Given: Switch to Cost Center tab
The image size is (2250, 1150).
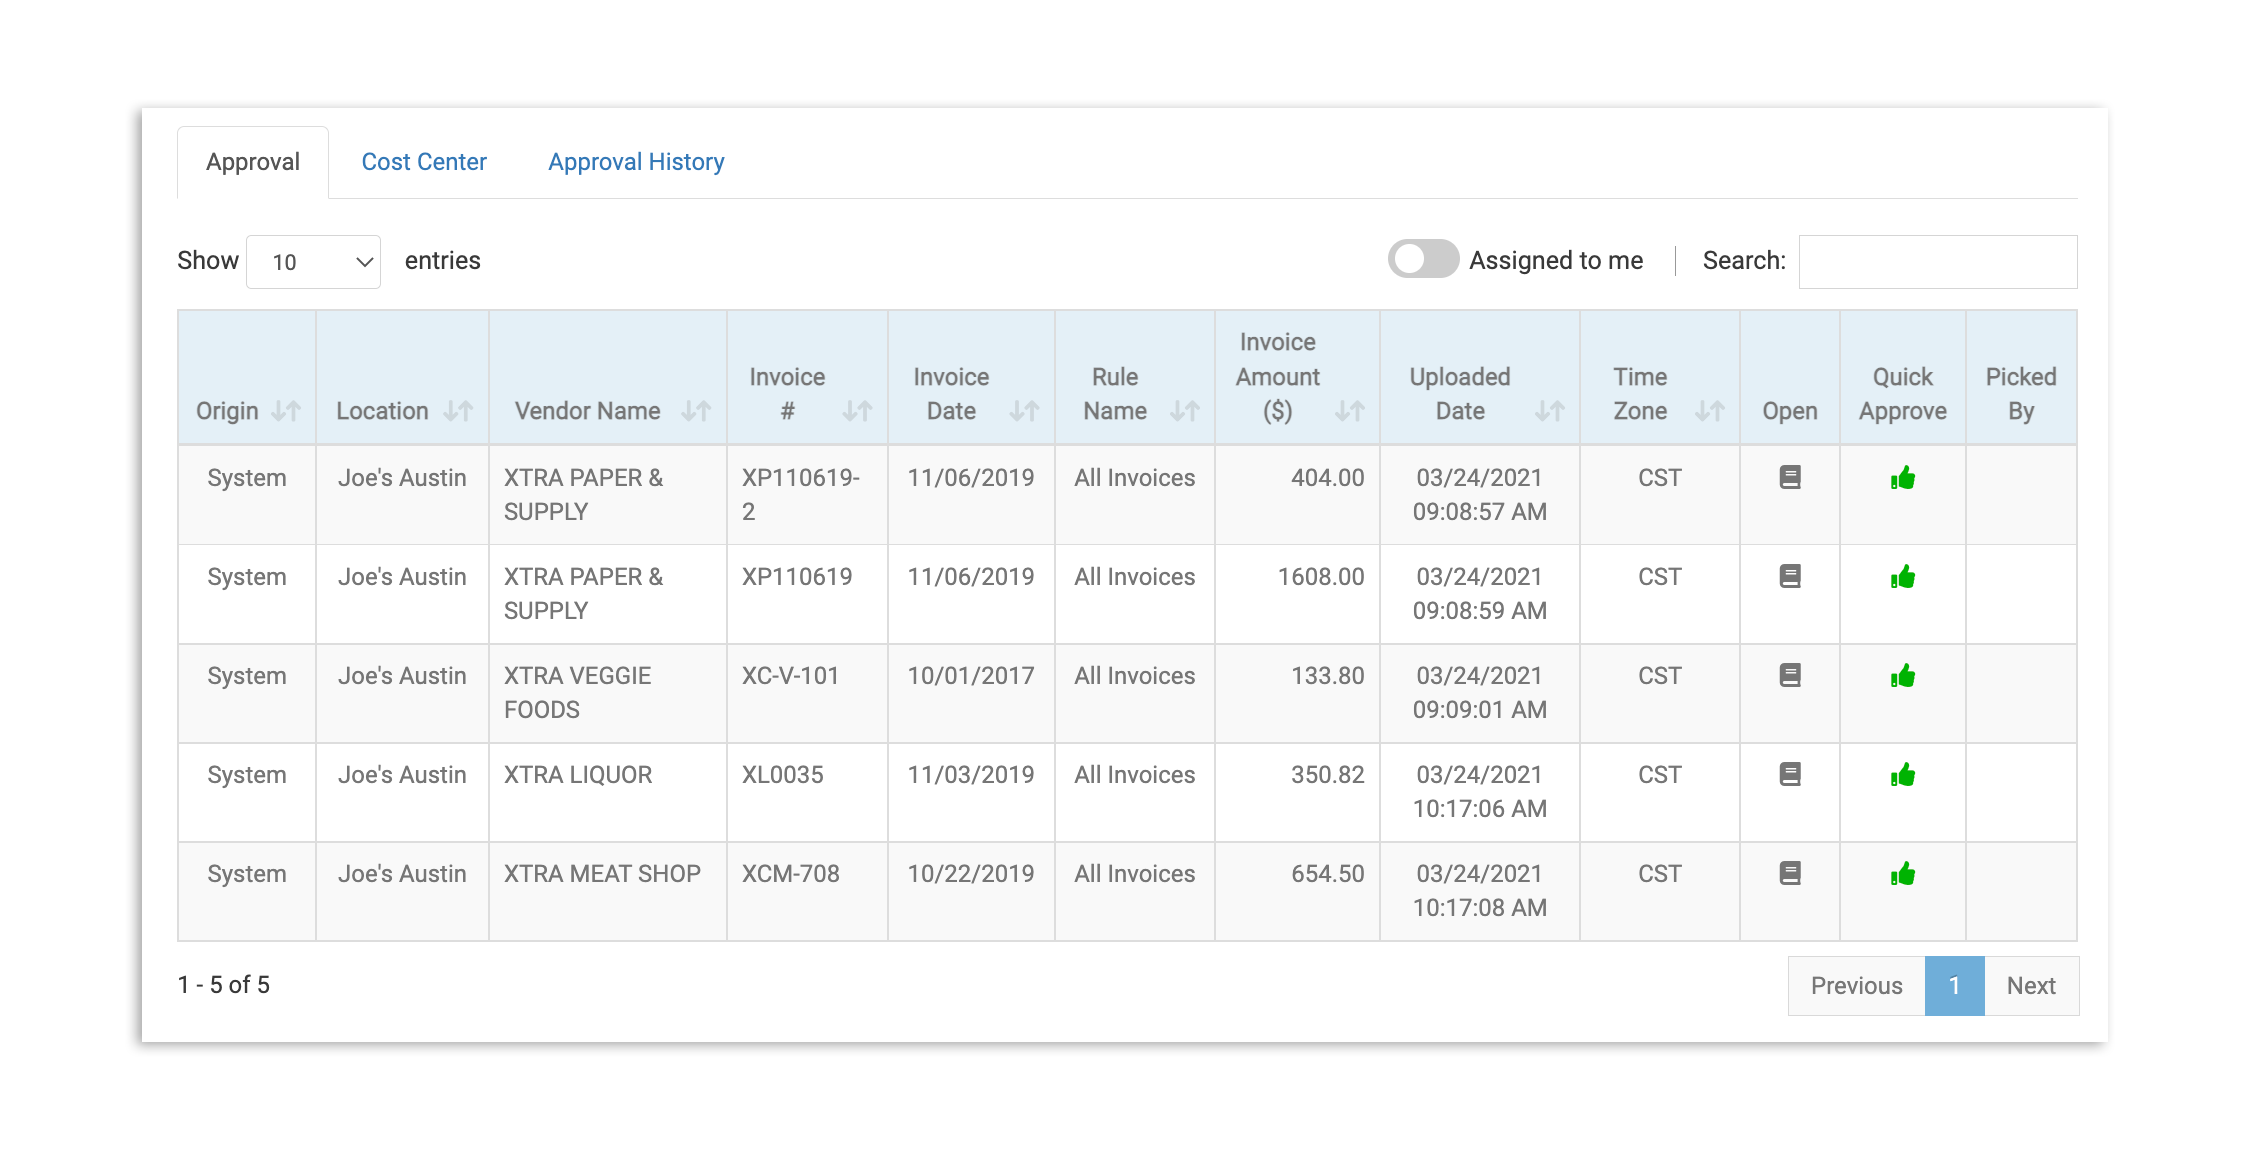Looking at the screenshot, I should [x=424, y=162].
